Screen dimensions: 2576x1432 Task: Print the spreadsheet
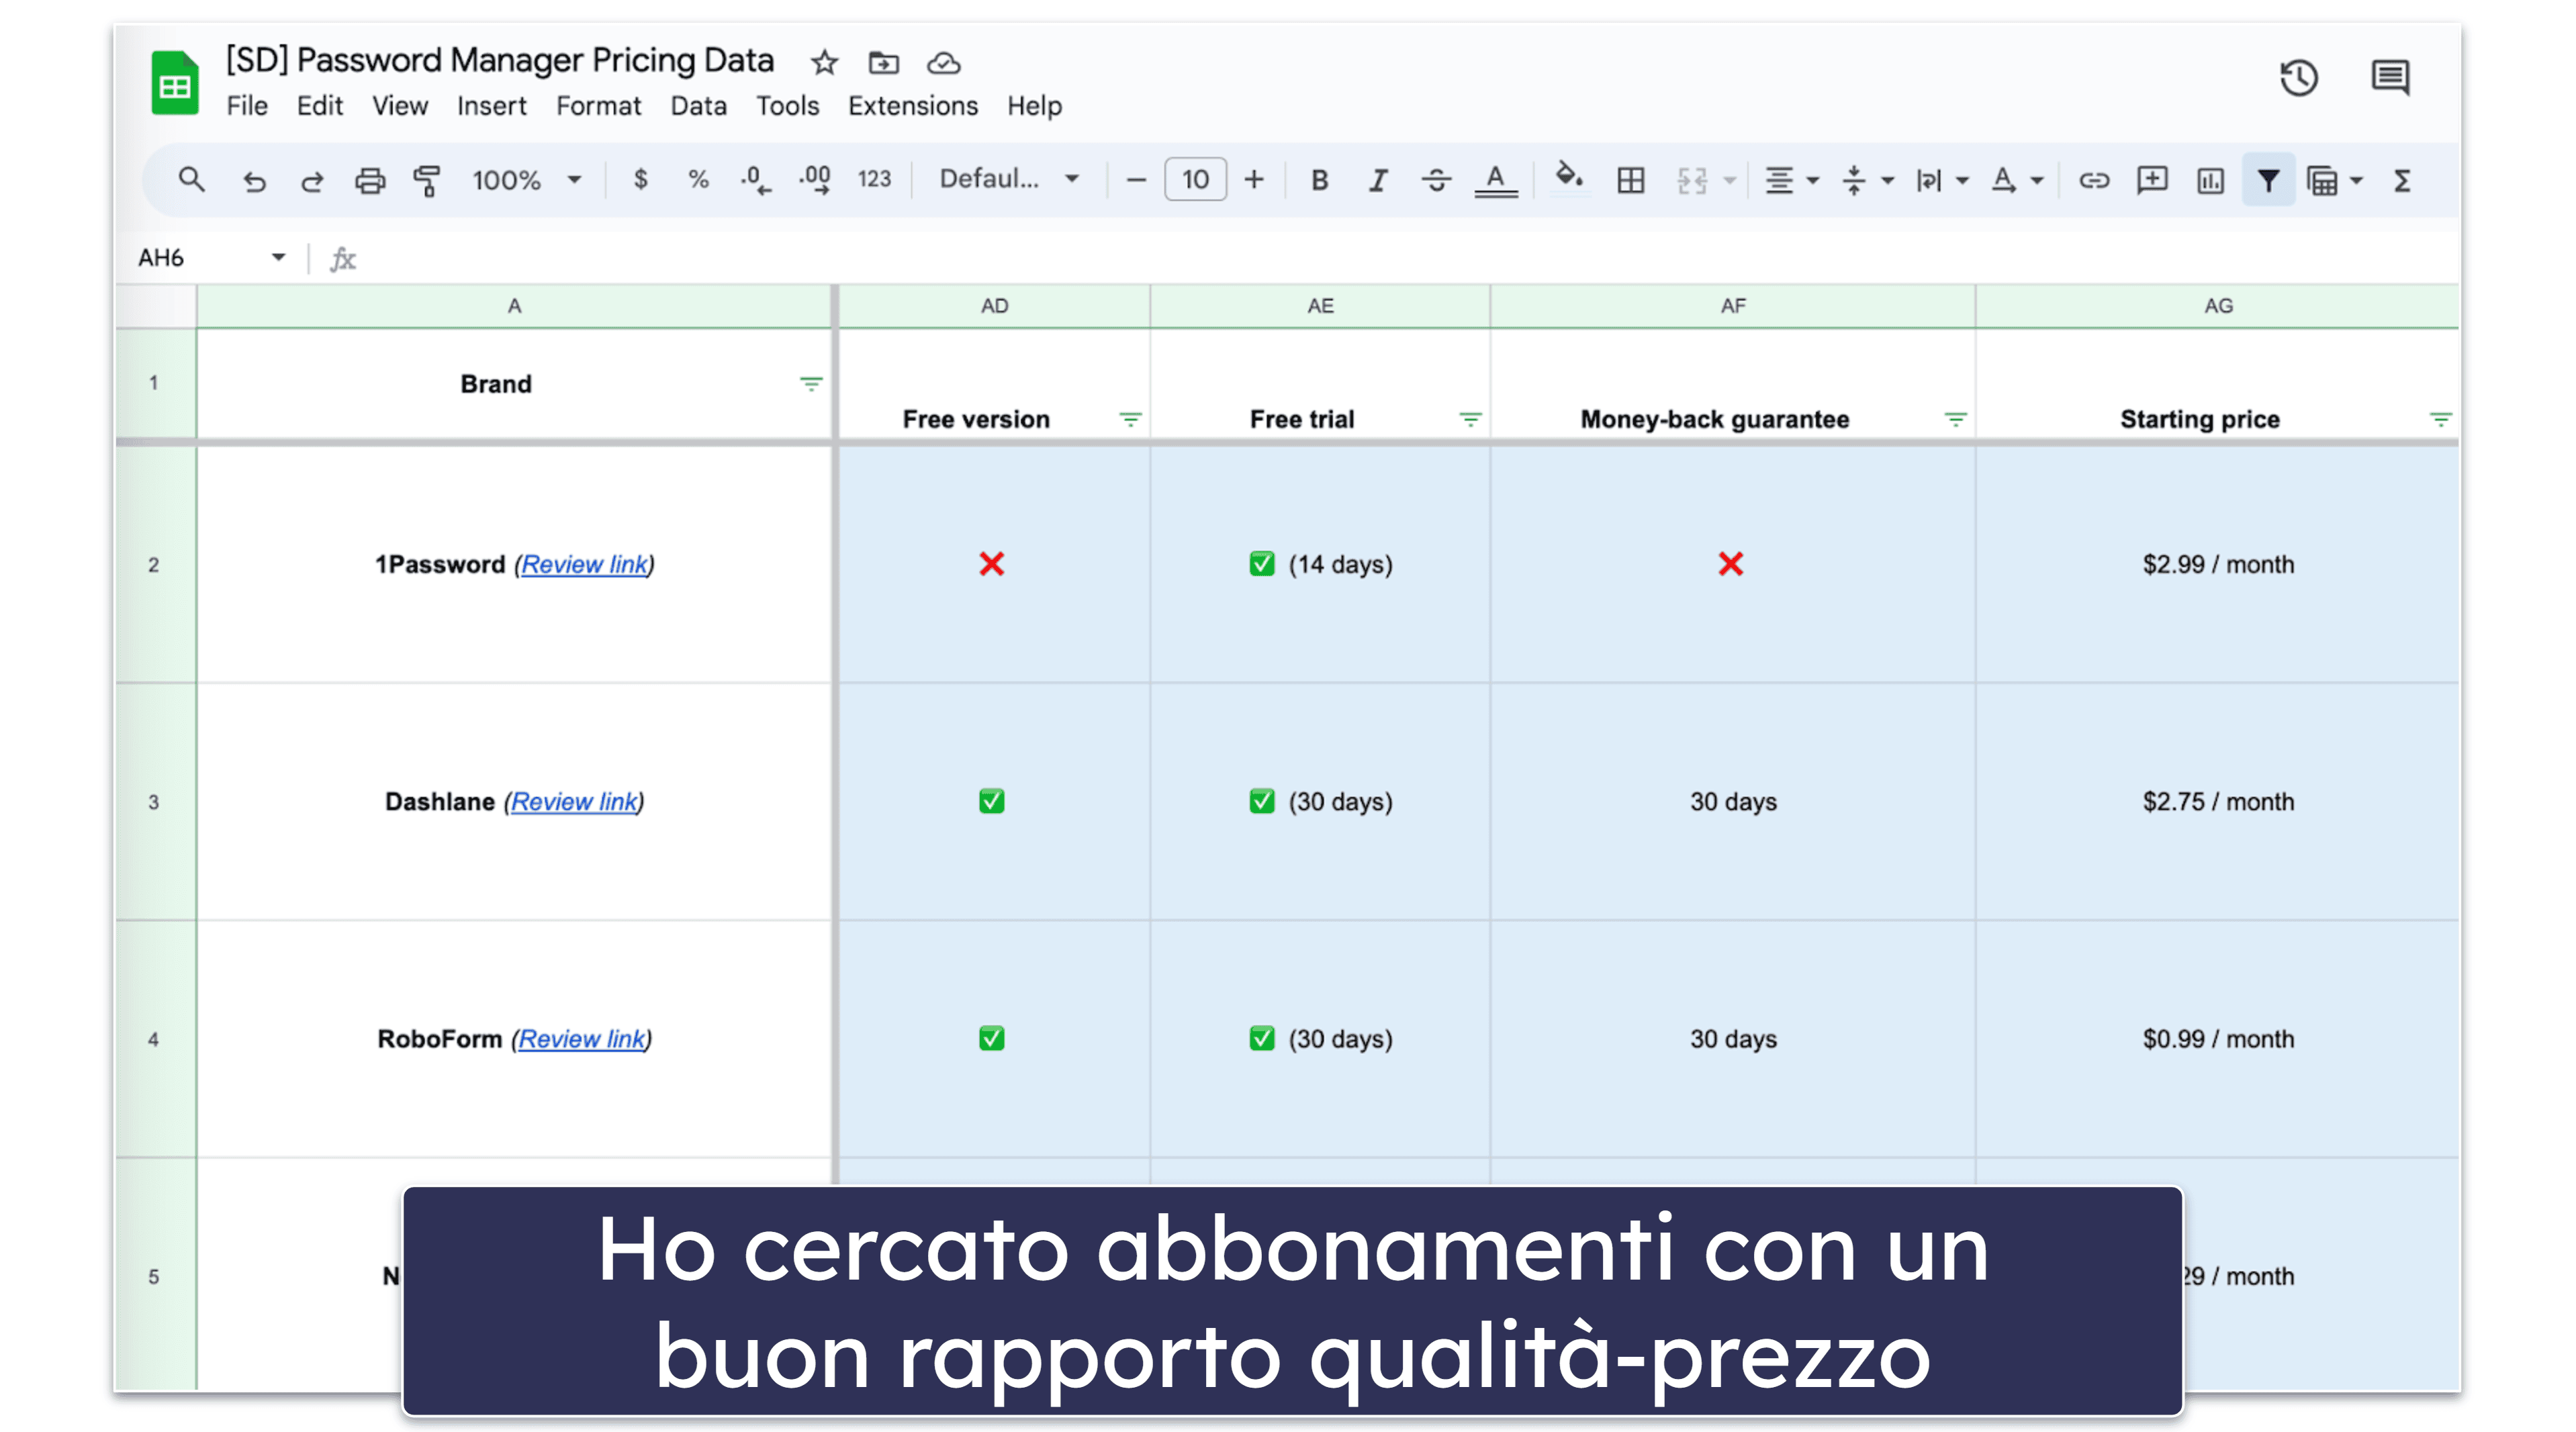click(370, 181)
